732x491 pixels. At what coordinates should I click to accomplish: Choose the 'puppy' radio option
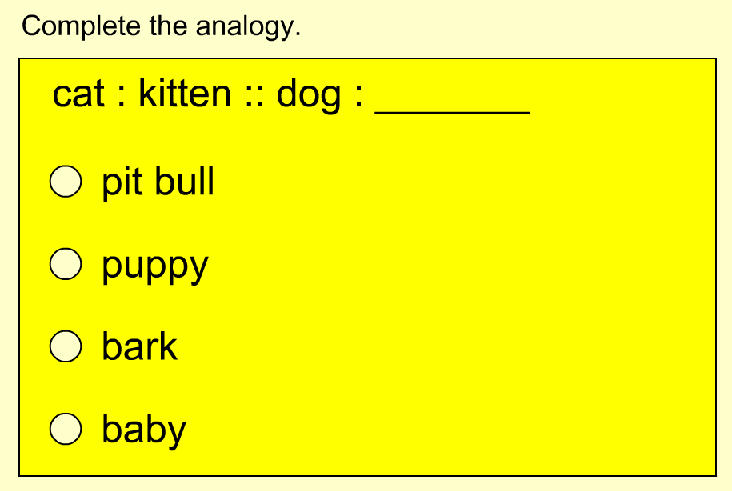pyautogui.click(x=66, y=264)
